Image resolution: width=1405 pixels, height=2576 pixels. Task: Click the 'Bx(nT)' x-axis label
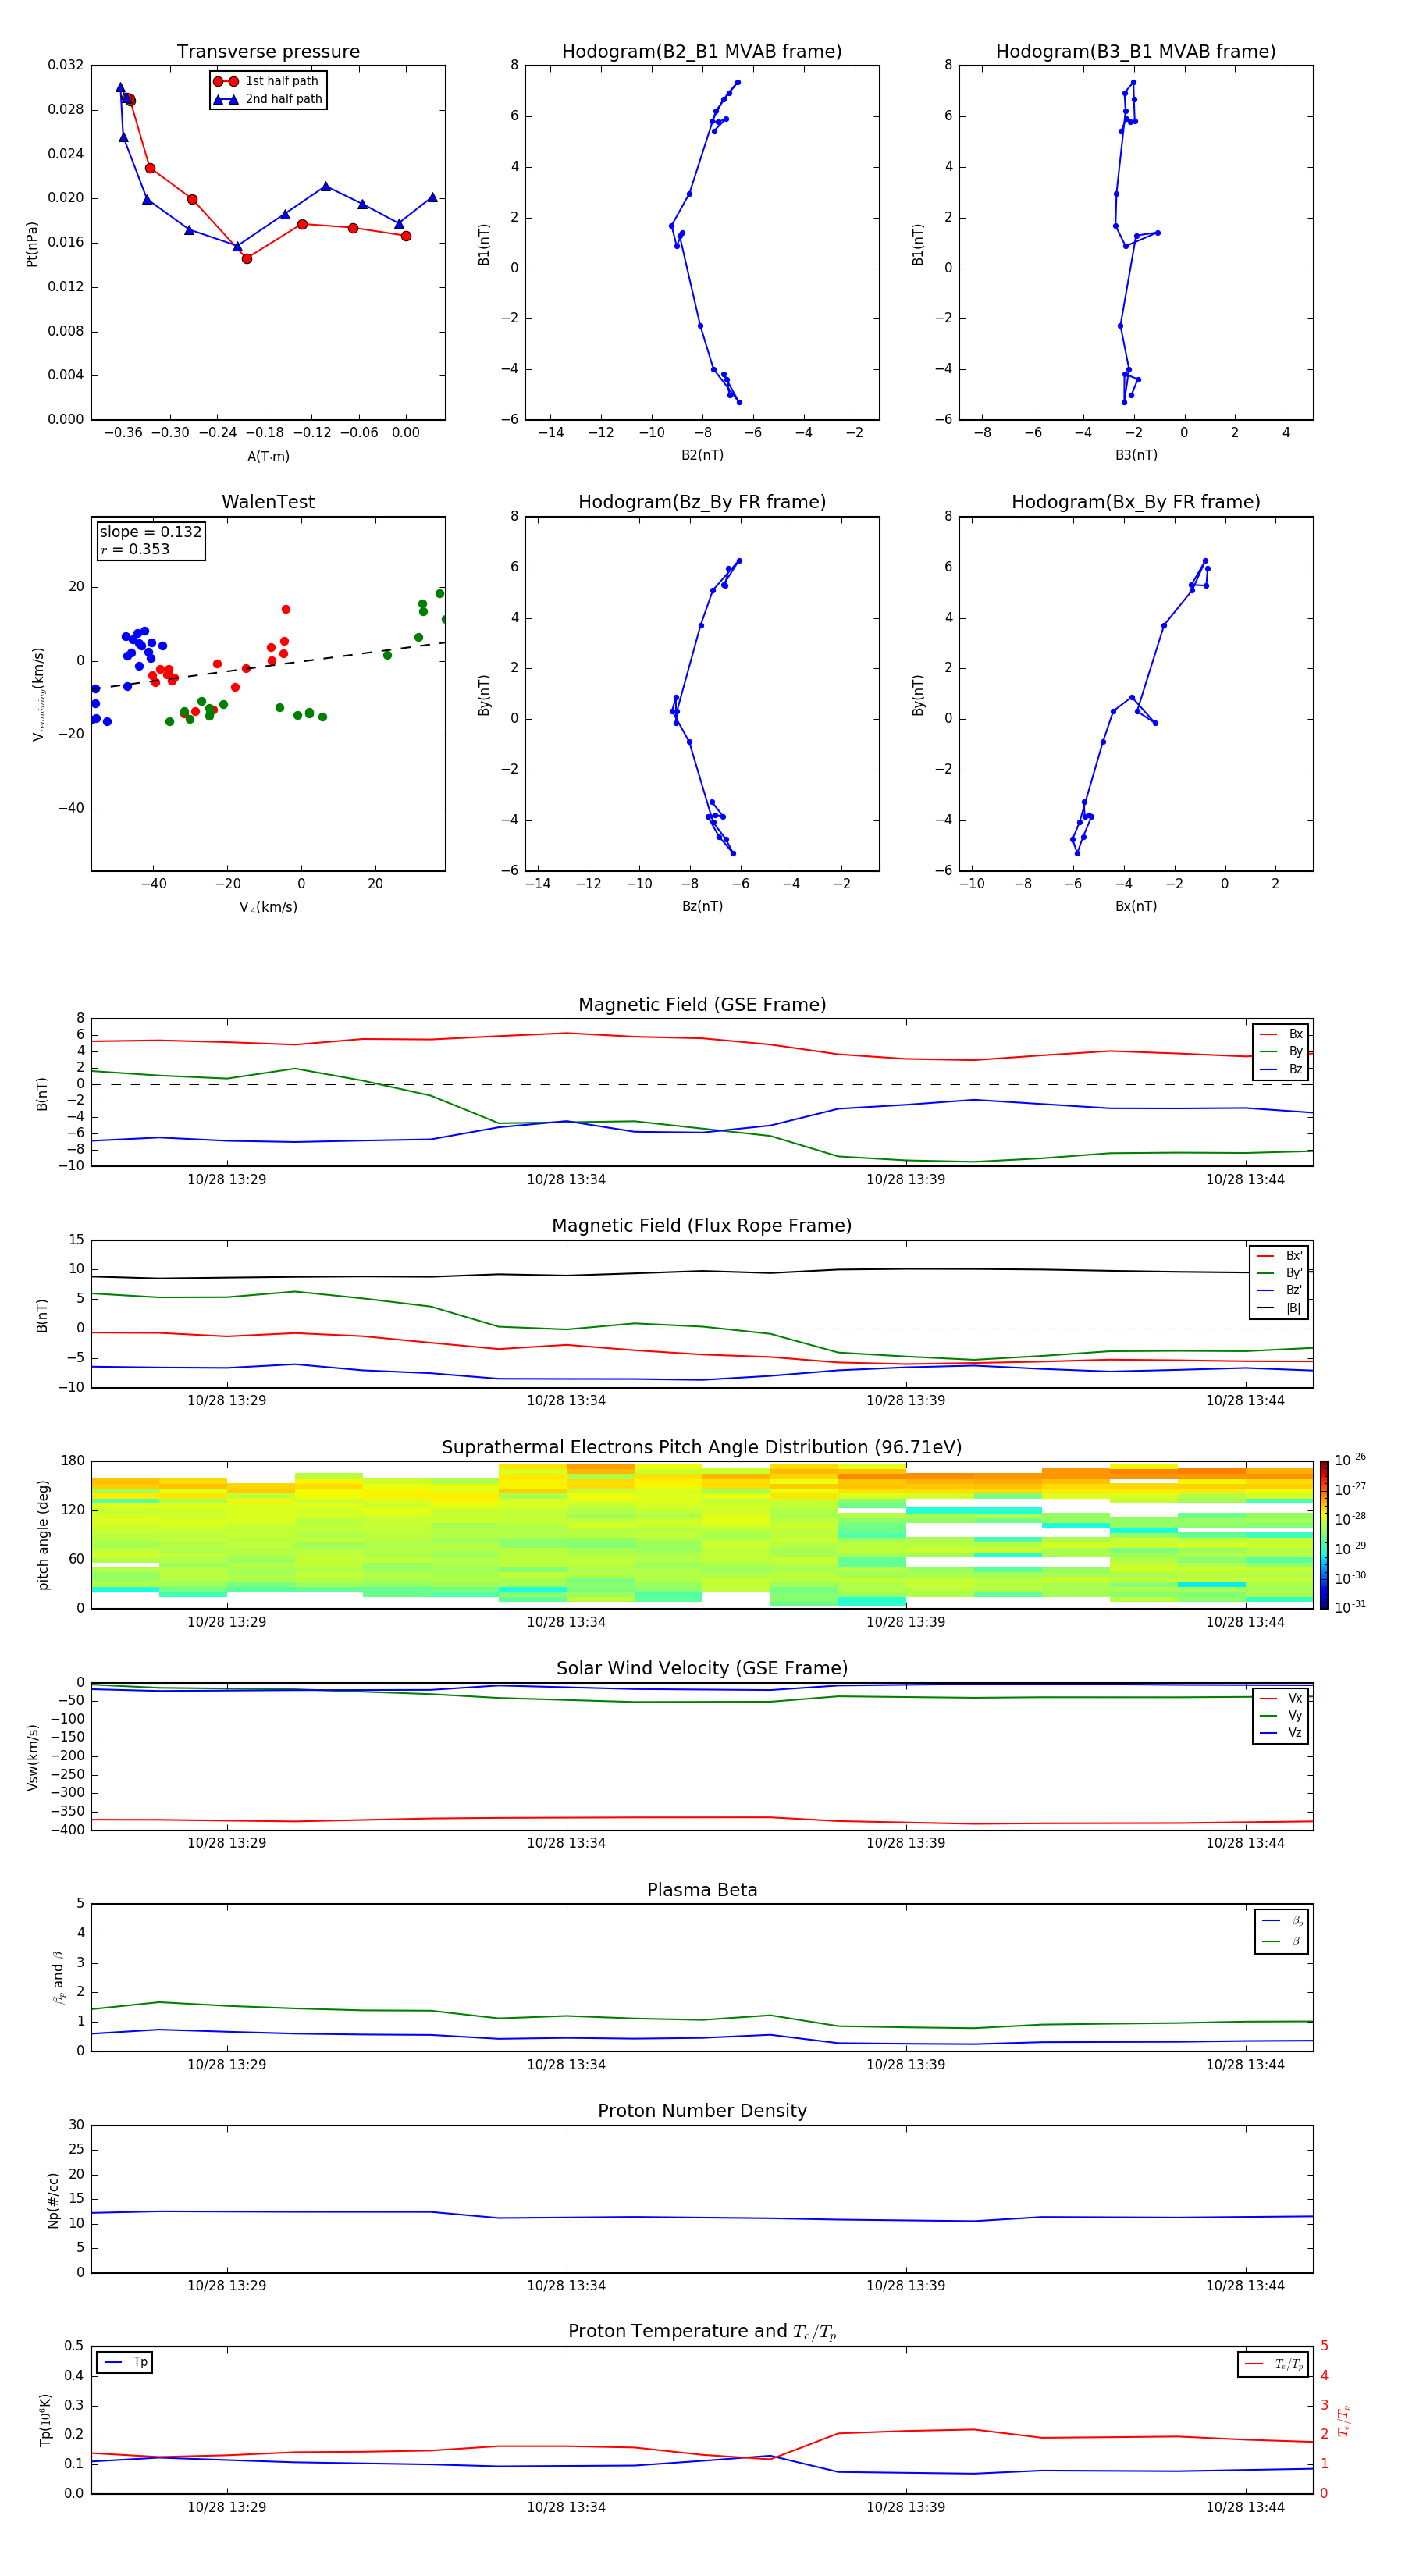pyautogui.click(x=1136, y=906)
